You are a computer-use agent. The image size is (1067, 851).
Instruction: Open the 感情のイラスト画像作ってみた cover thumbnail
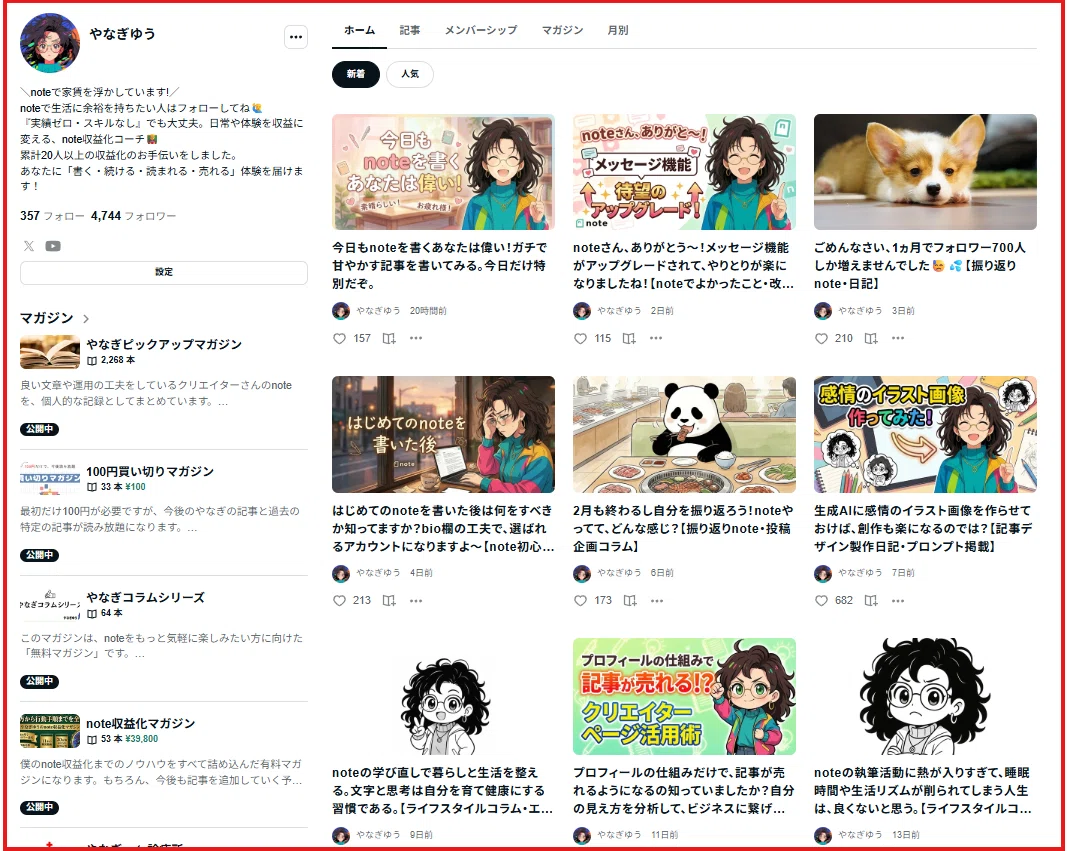pos(925,434)
